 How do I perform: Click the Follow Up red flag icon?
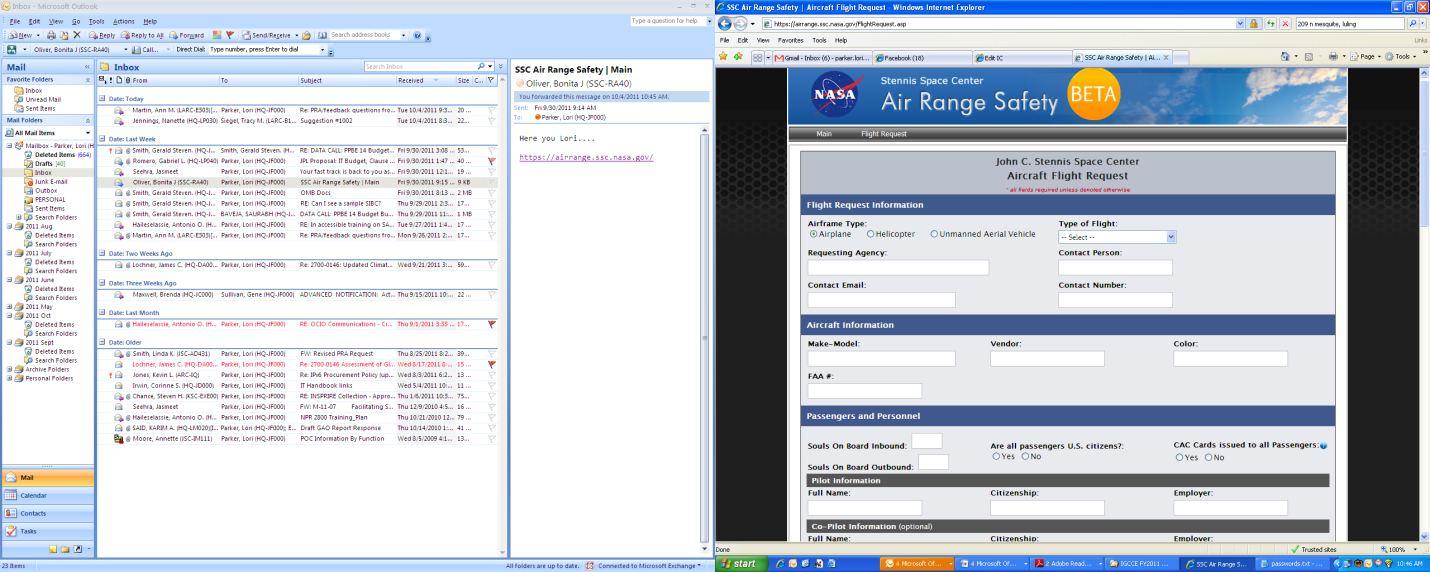tap(230, 35)
